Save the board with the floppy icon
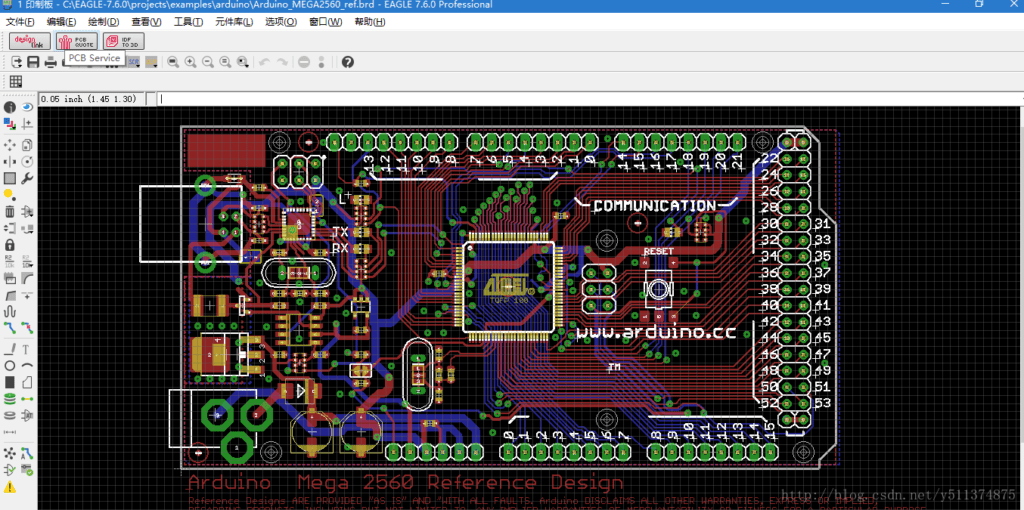 33,62
